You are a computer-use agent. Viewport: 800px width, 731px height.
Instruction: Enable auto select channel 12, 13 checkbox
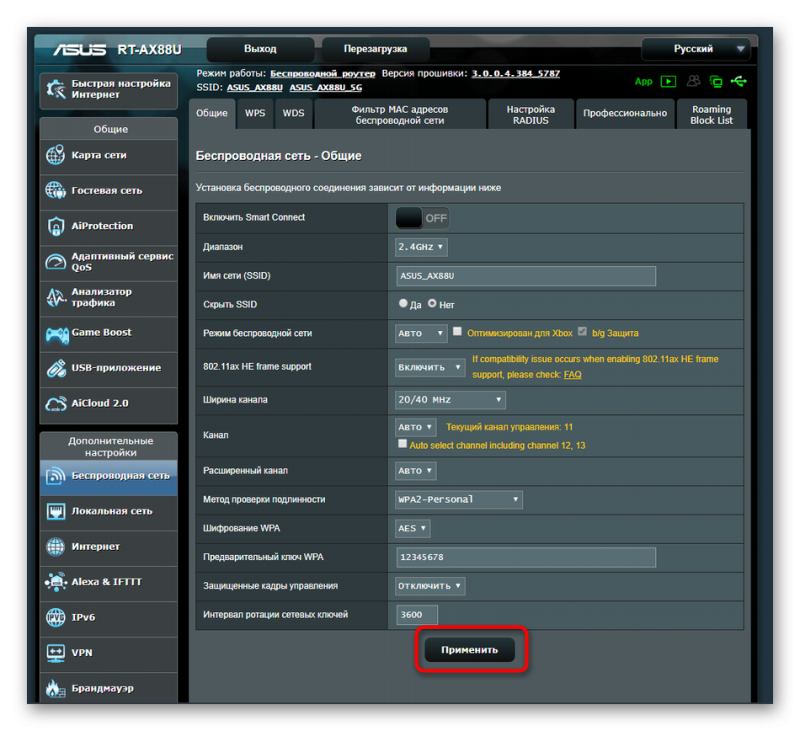pos(403,444)
